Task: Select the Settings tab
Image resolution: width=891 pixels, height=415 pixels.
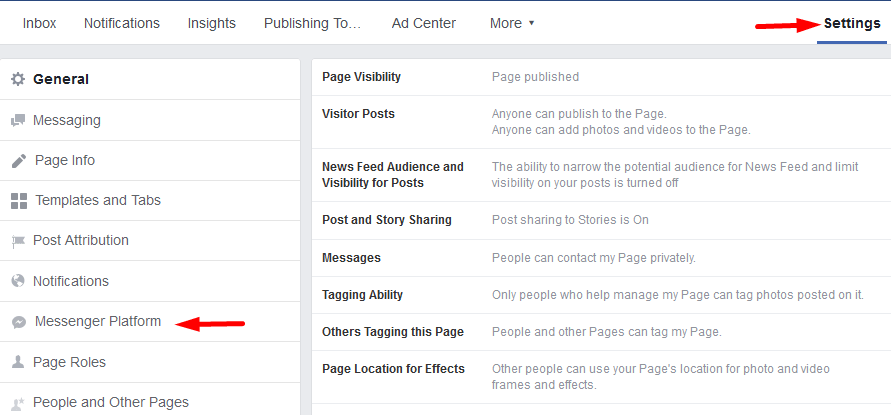Action: point(852,23)
